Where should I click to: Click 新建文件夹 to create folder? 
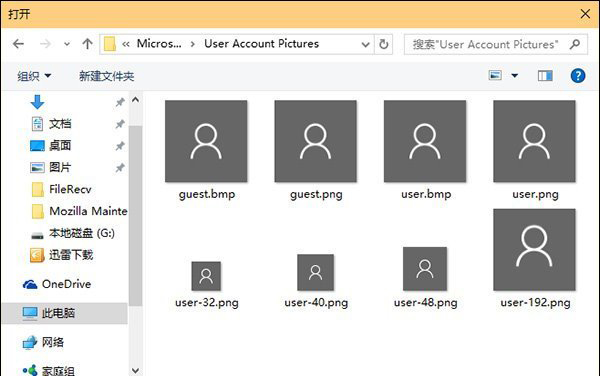click(106, 76)
